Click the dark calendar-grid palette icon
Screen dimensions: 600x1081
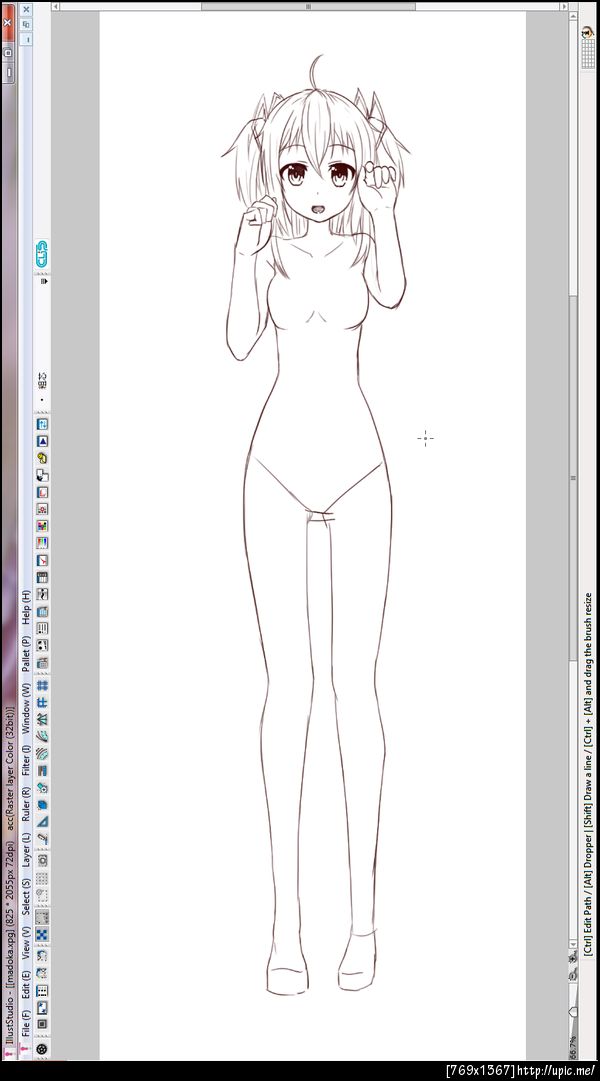42,577
